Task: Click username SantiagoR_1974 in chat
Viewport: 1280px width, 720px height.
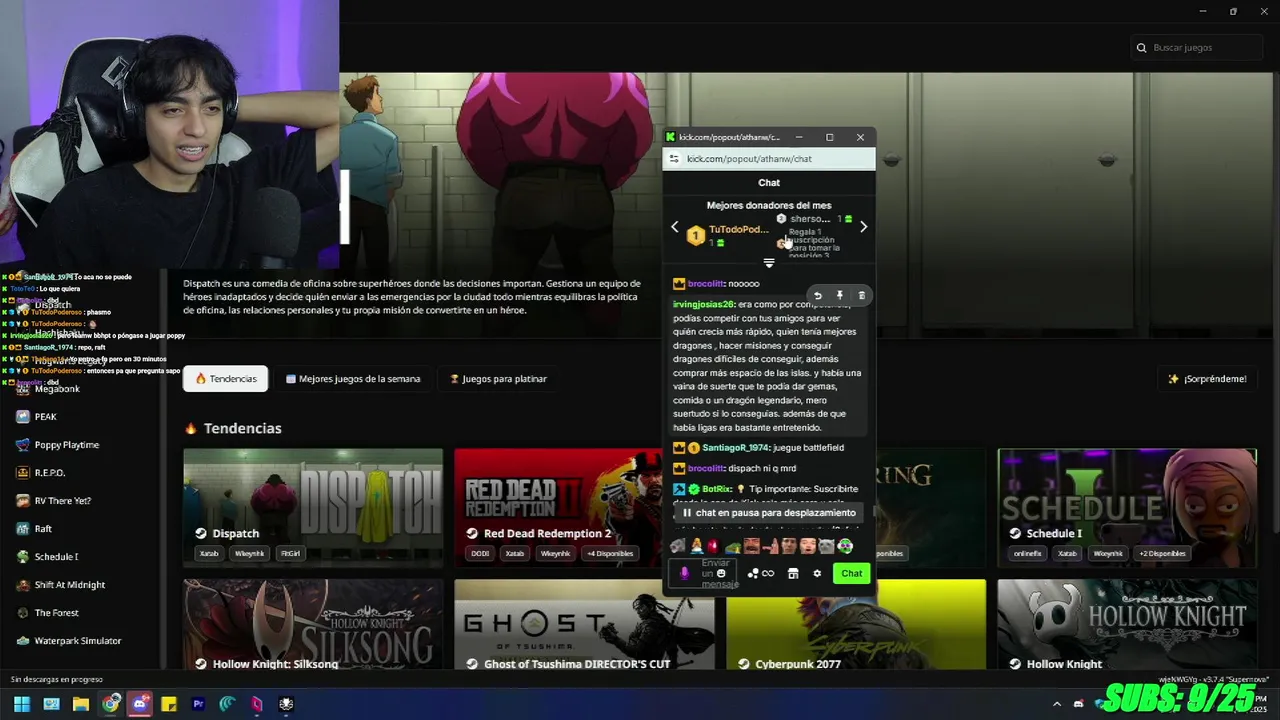Action: click(735, 448)
